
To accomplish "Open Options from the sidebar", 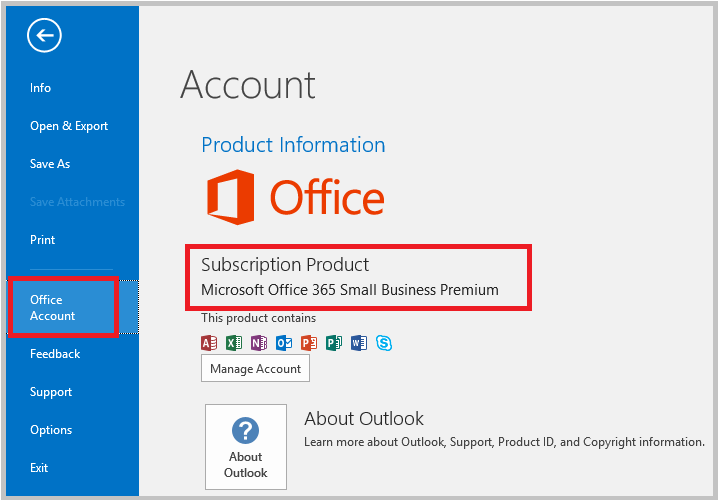I will coord(51,430).
